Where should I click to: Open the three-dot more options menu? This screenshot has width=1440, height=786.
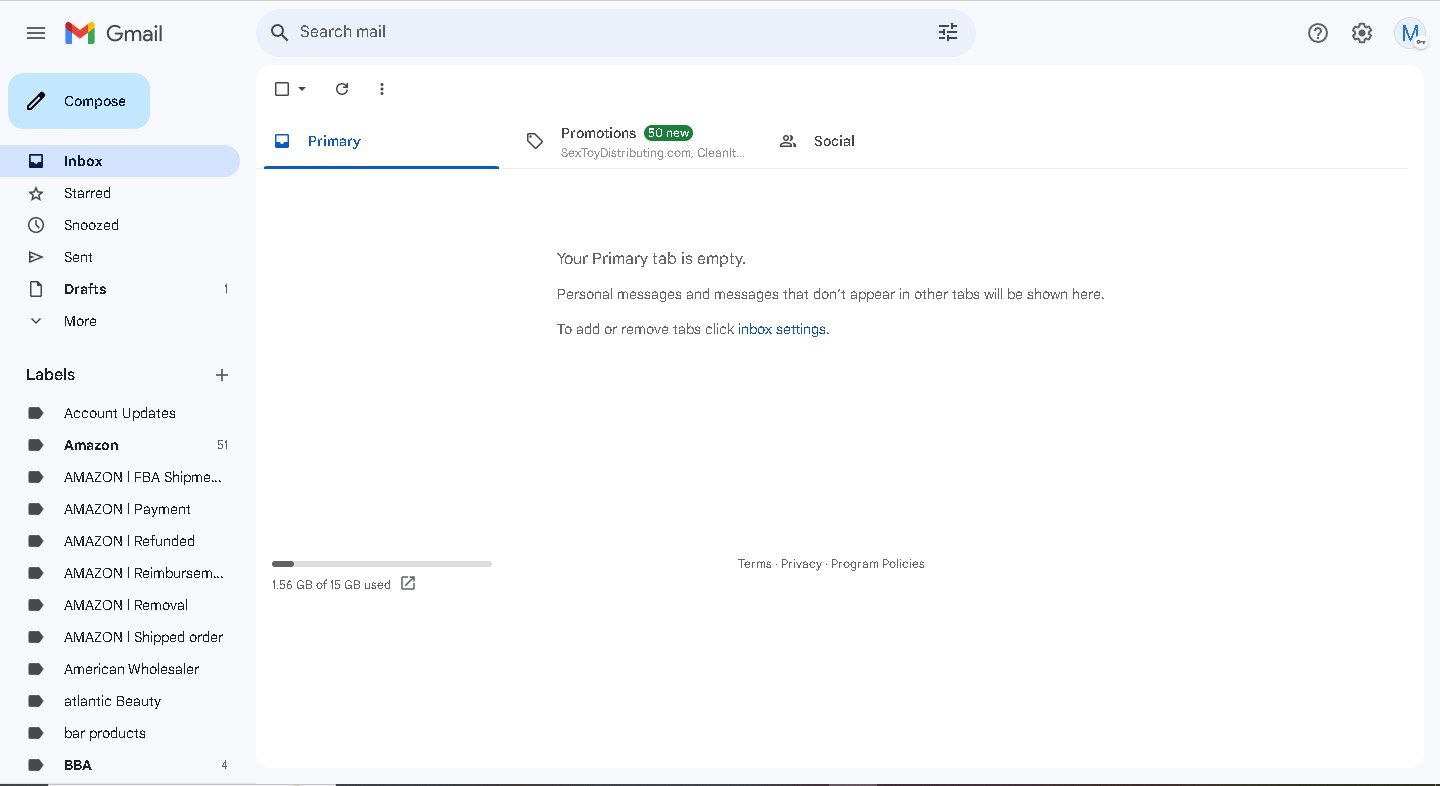click(382, 89)
